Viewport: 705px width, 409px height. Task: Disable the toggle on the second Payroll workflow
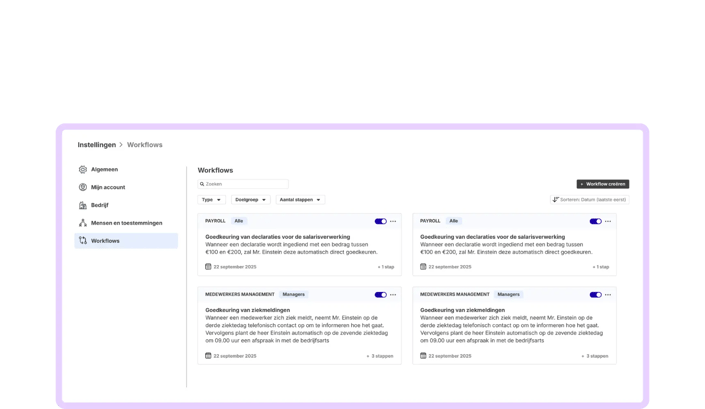click(595, 221)
